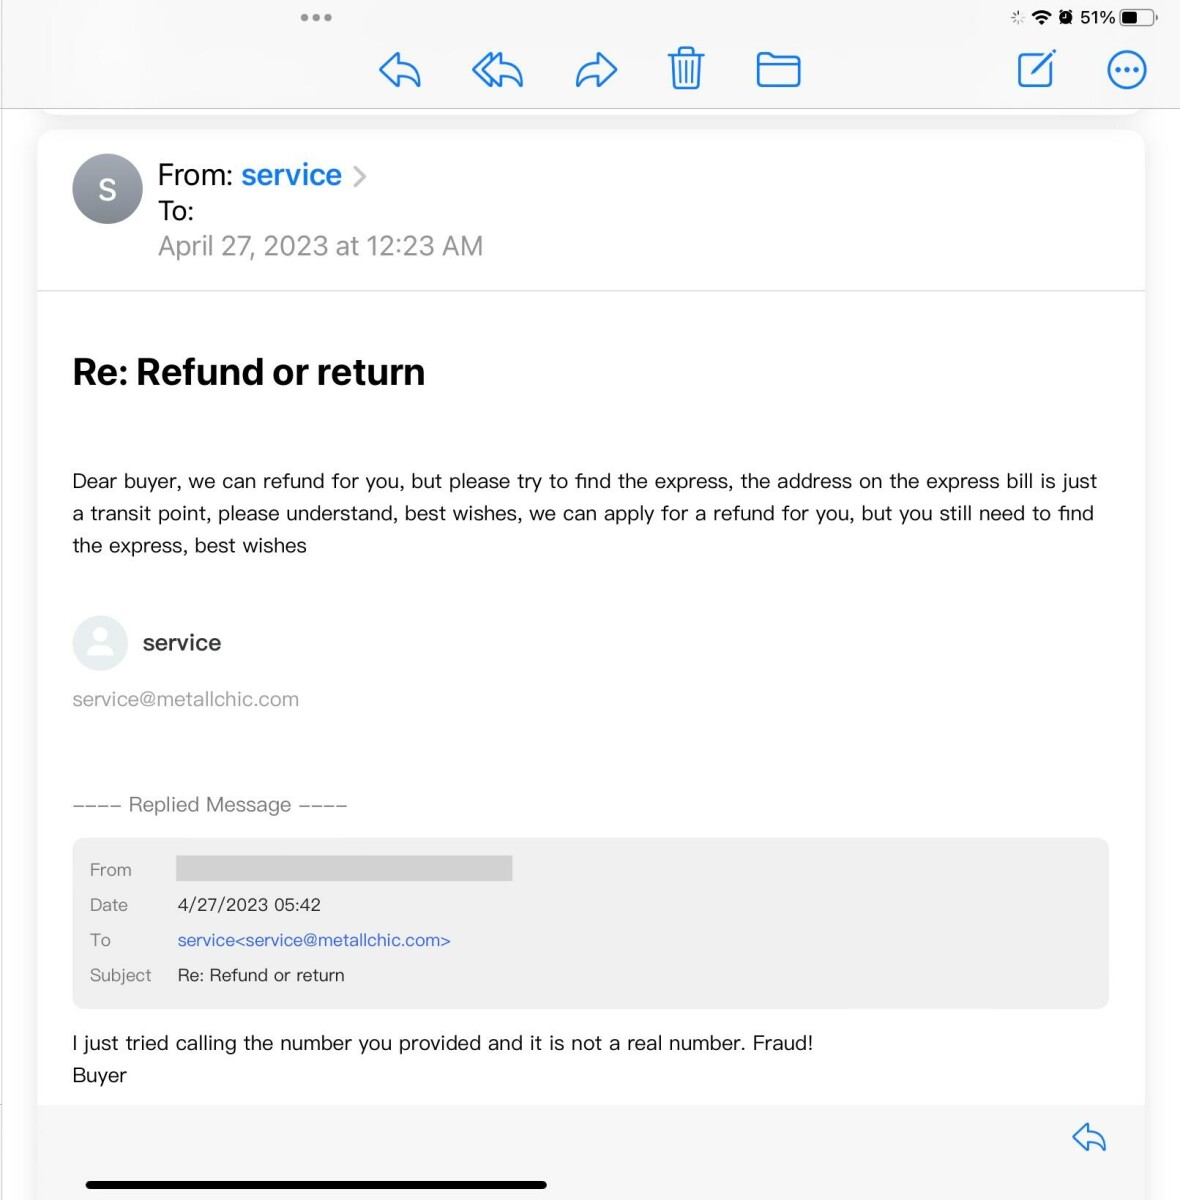1180x1200 pixels.
Task: Move the message using the folder icon
Action: [778, 70]
